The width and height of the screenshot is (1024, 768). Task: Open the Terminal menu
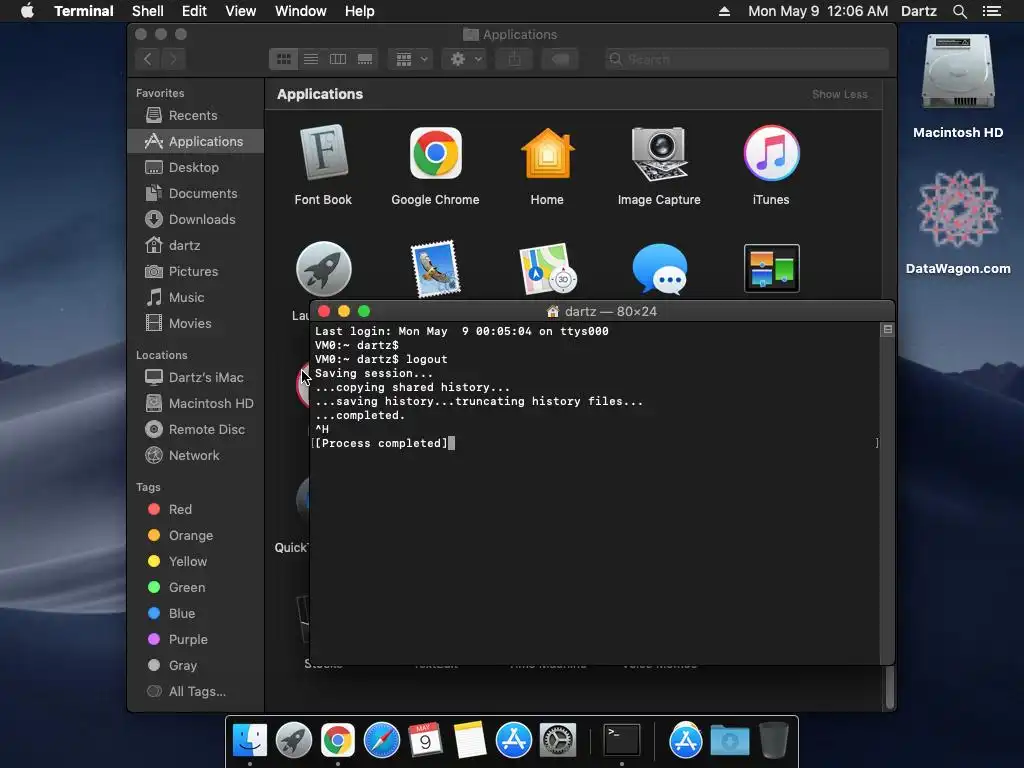(84, 11)
